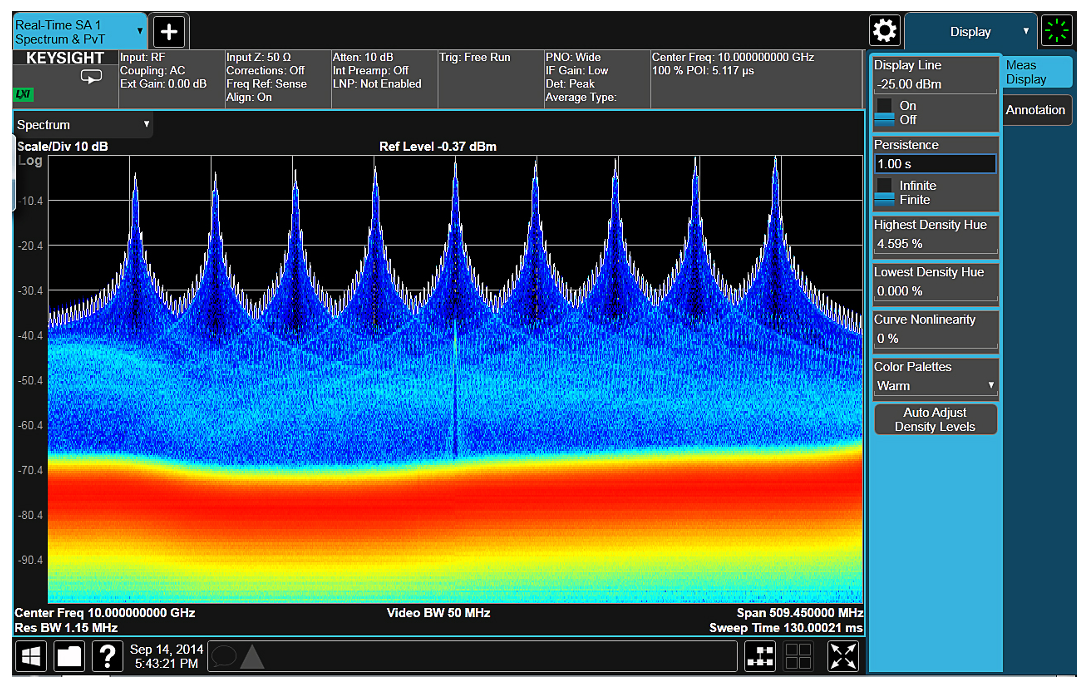Expand the Display menu dropdown
This screenshot has width=1081, height=681.
(x=971, y=32)
